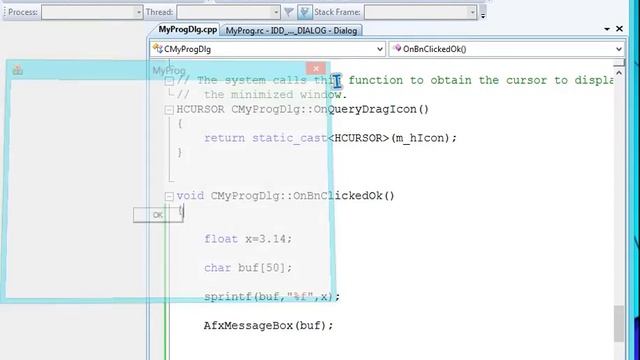Collapse the OnQueryDragIcon function block
Screen dimensions: 640x360
click(x=169, y=109)
